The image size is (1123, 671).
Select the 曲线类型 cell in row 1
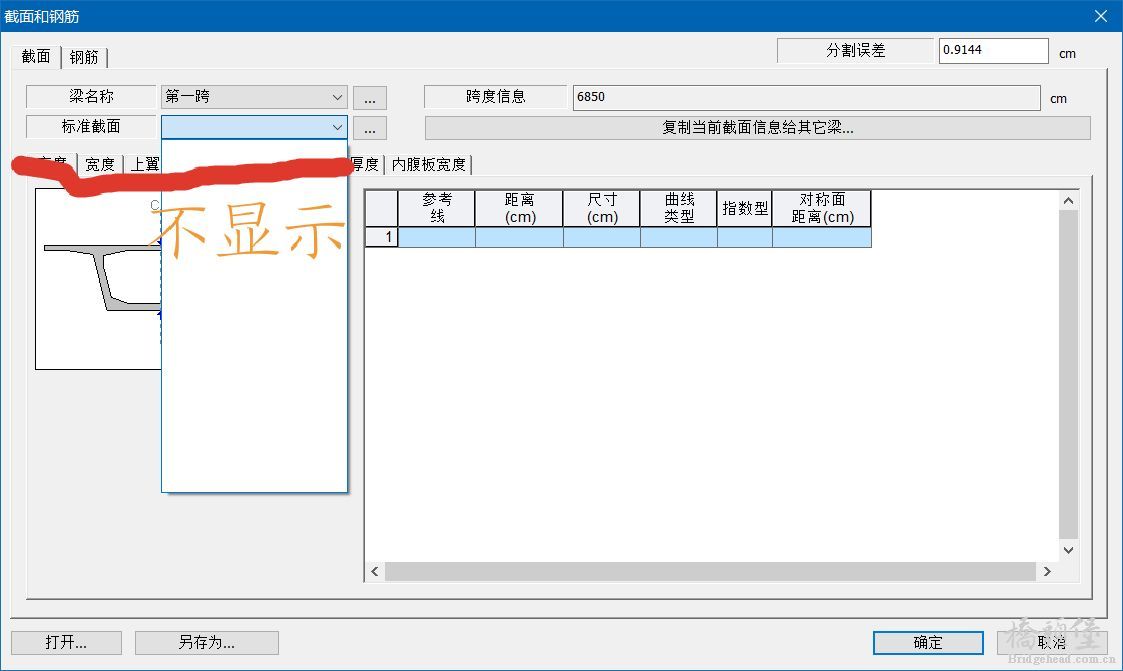(x=679, y=237)
